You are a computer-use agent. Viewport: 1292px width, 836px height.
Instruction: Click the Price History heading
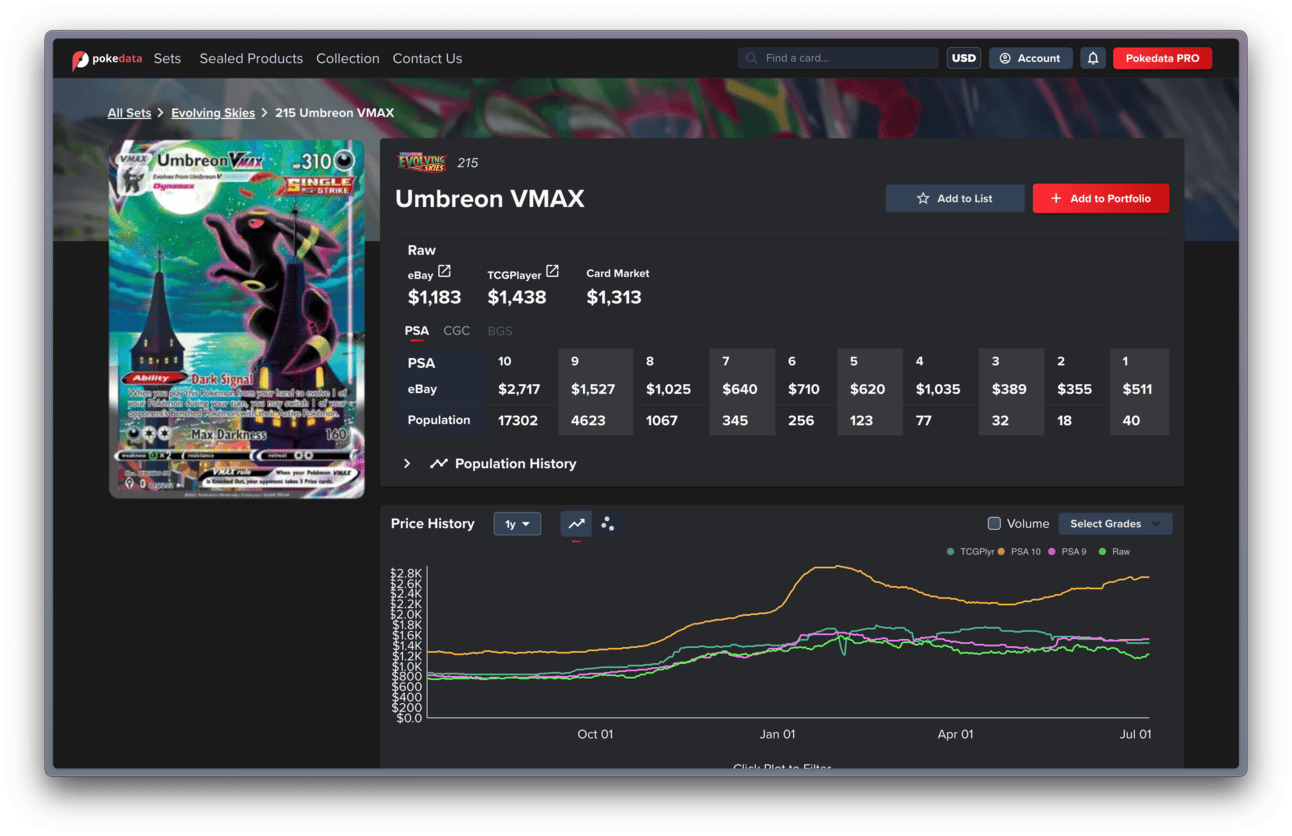coord(433,524)
